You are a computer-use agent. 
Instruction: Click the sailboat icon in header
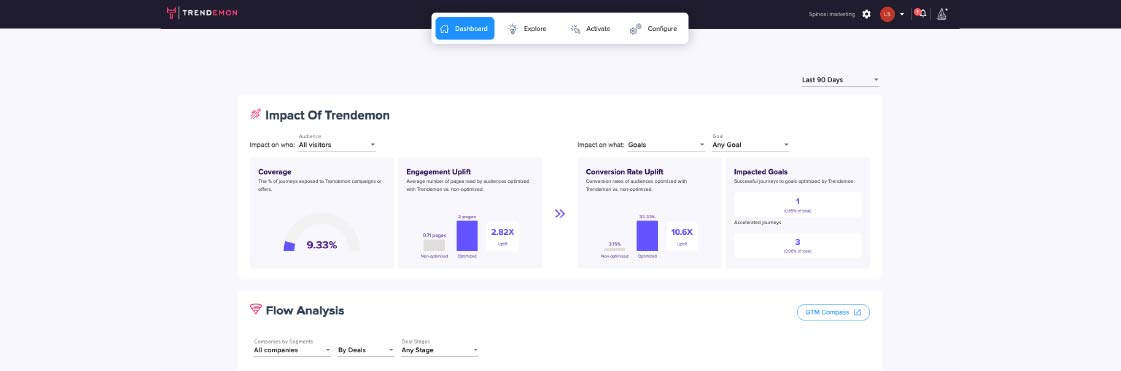(942, 14)
